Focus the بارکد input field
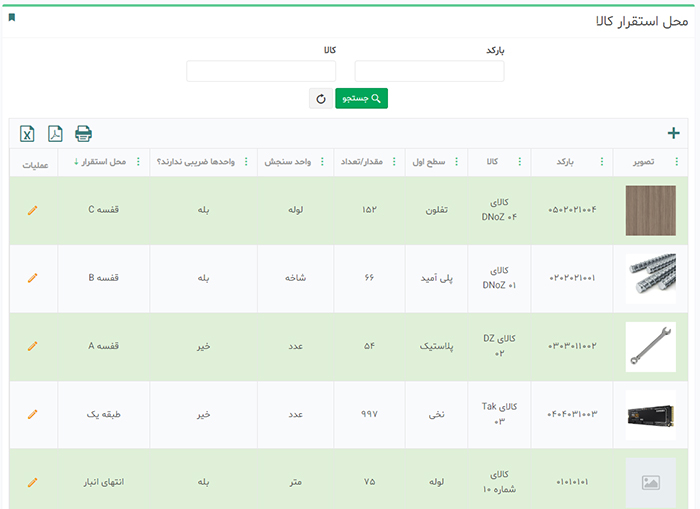 (429, 71)
